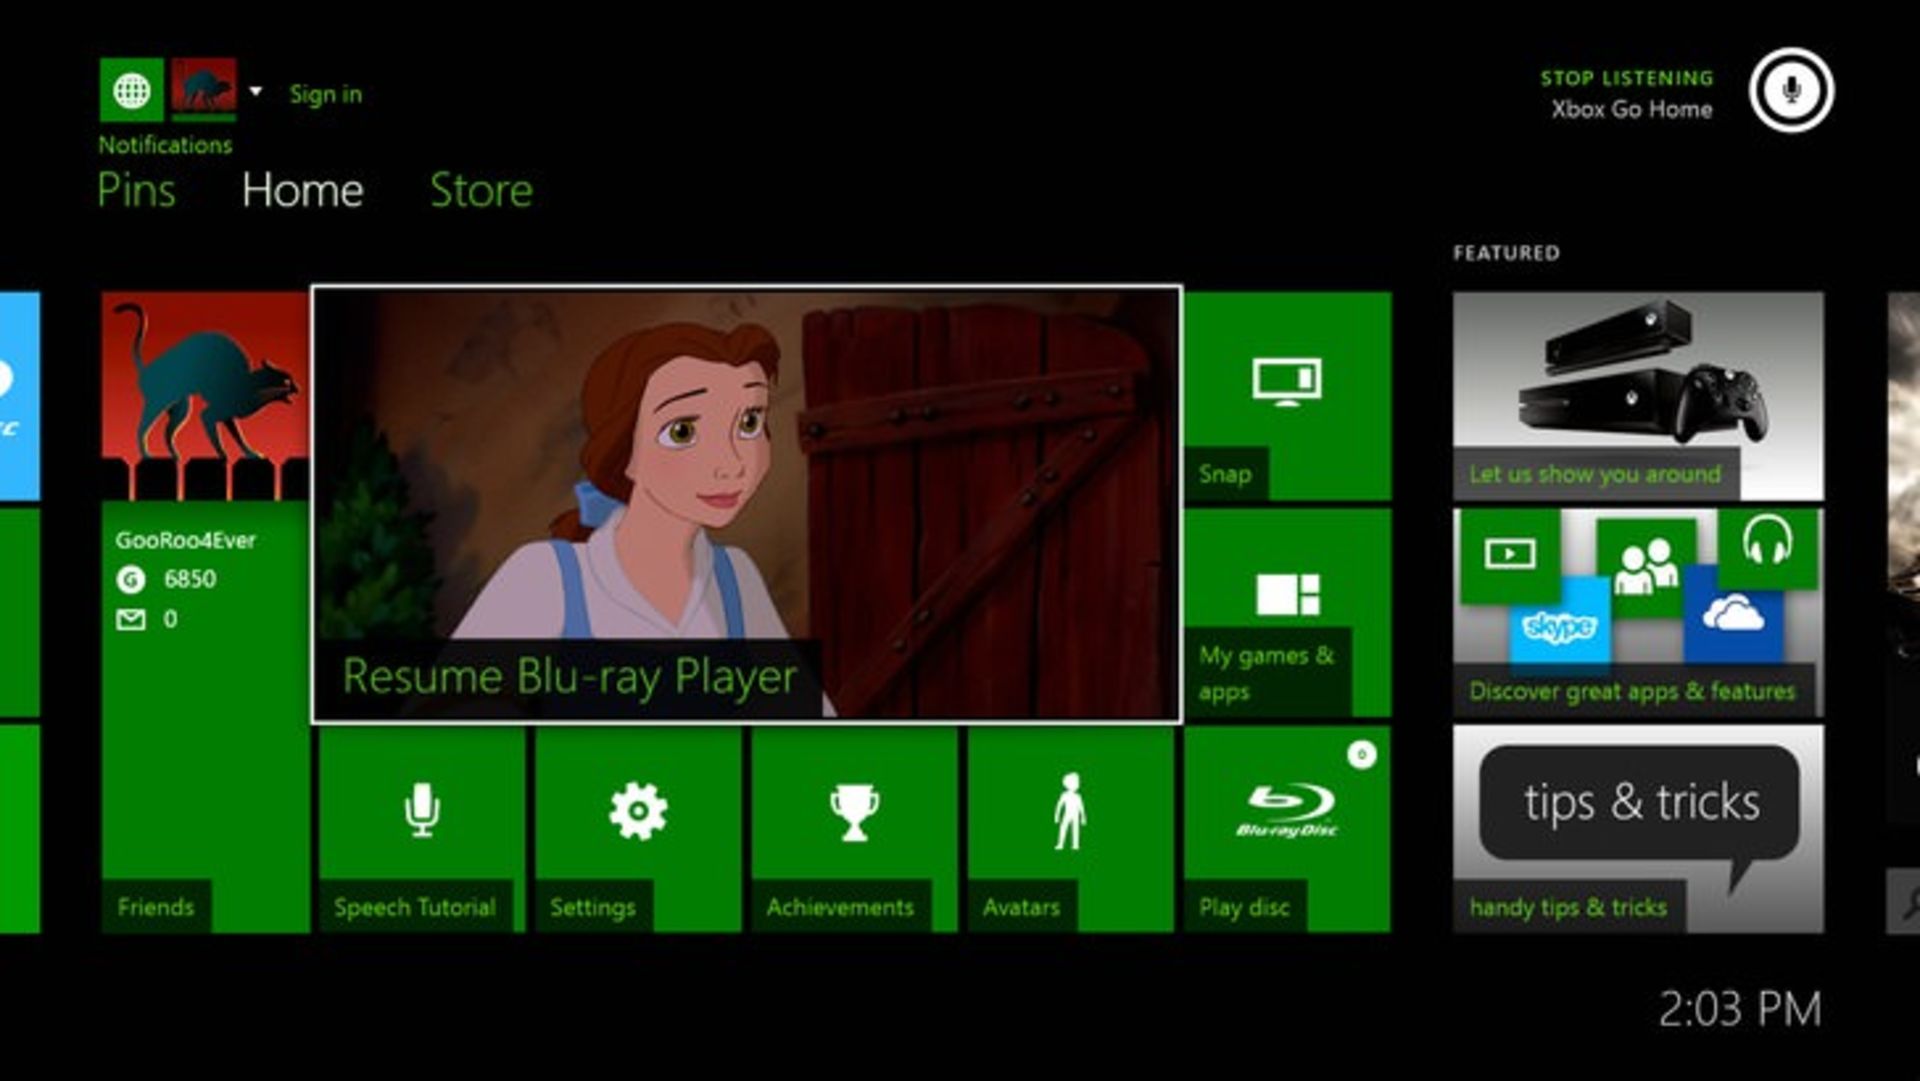Expand the profile dropdown arrow
Viewport: 1920px width, 1081px height.
coord(256,91)
